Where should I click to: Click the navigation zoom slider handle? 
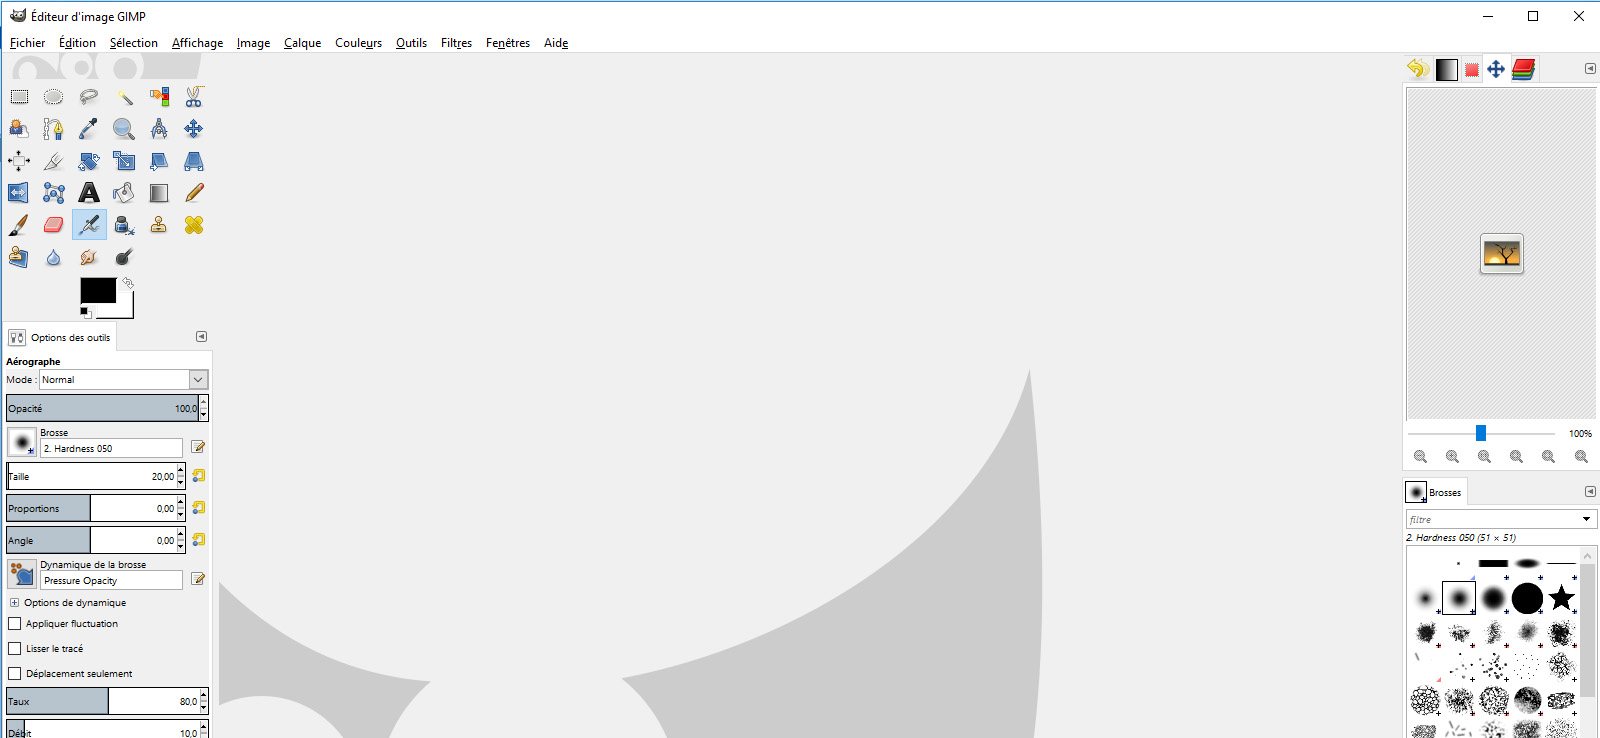pyautogui.click(x=1481, y=433)
